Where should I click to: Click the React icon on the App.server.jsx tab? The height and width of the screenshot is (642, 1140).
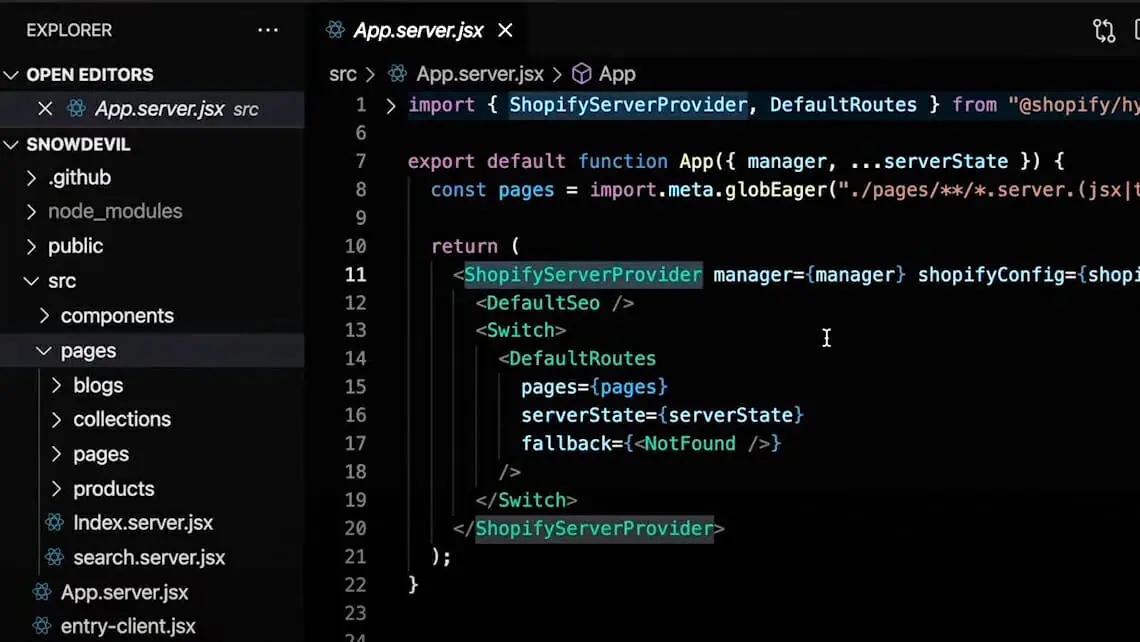335,30
